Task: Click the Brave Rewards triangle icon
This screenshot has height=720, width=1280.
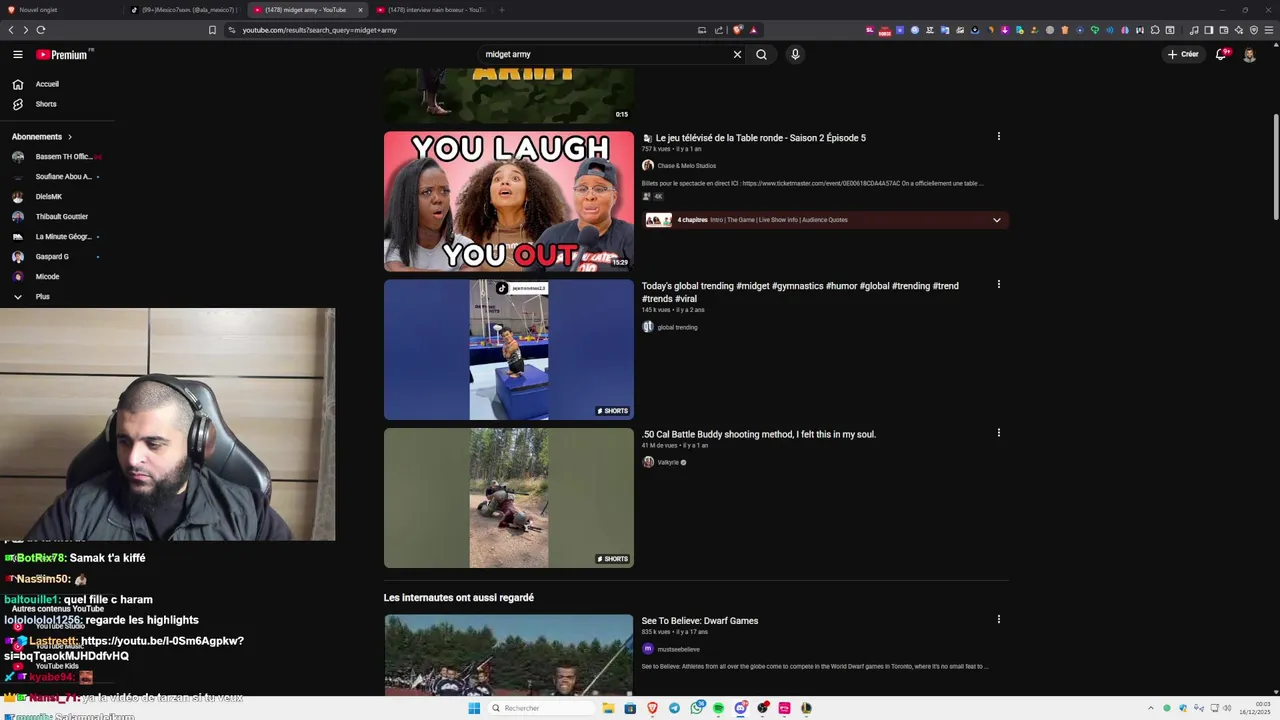Action: point(753,30)
